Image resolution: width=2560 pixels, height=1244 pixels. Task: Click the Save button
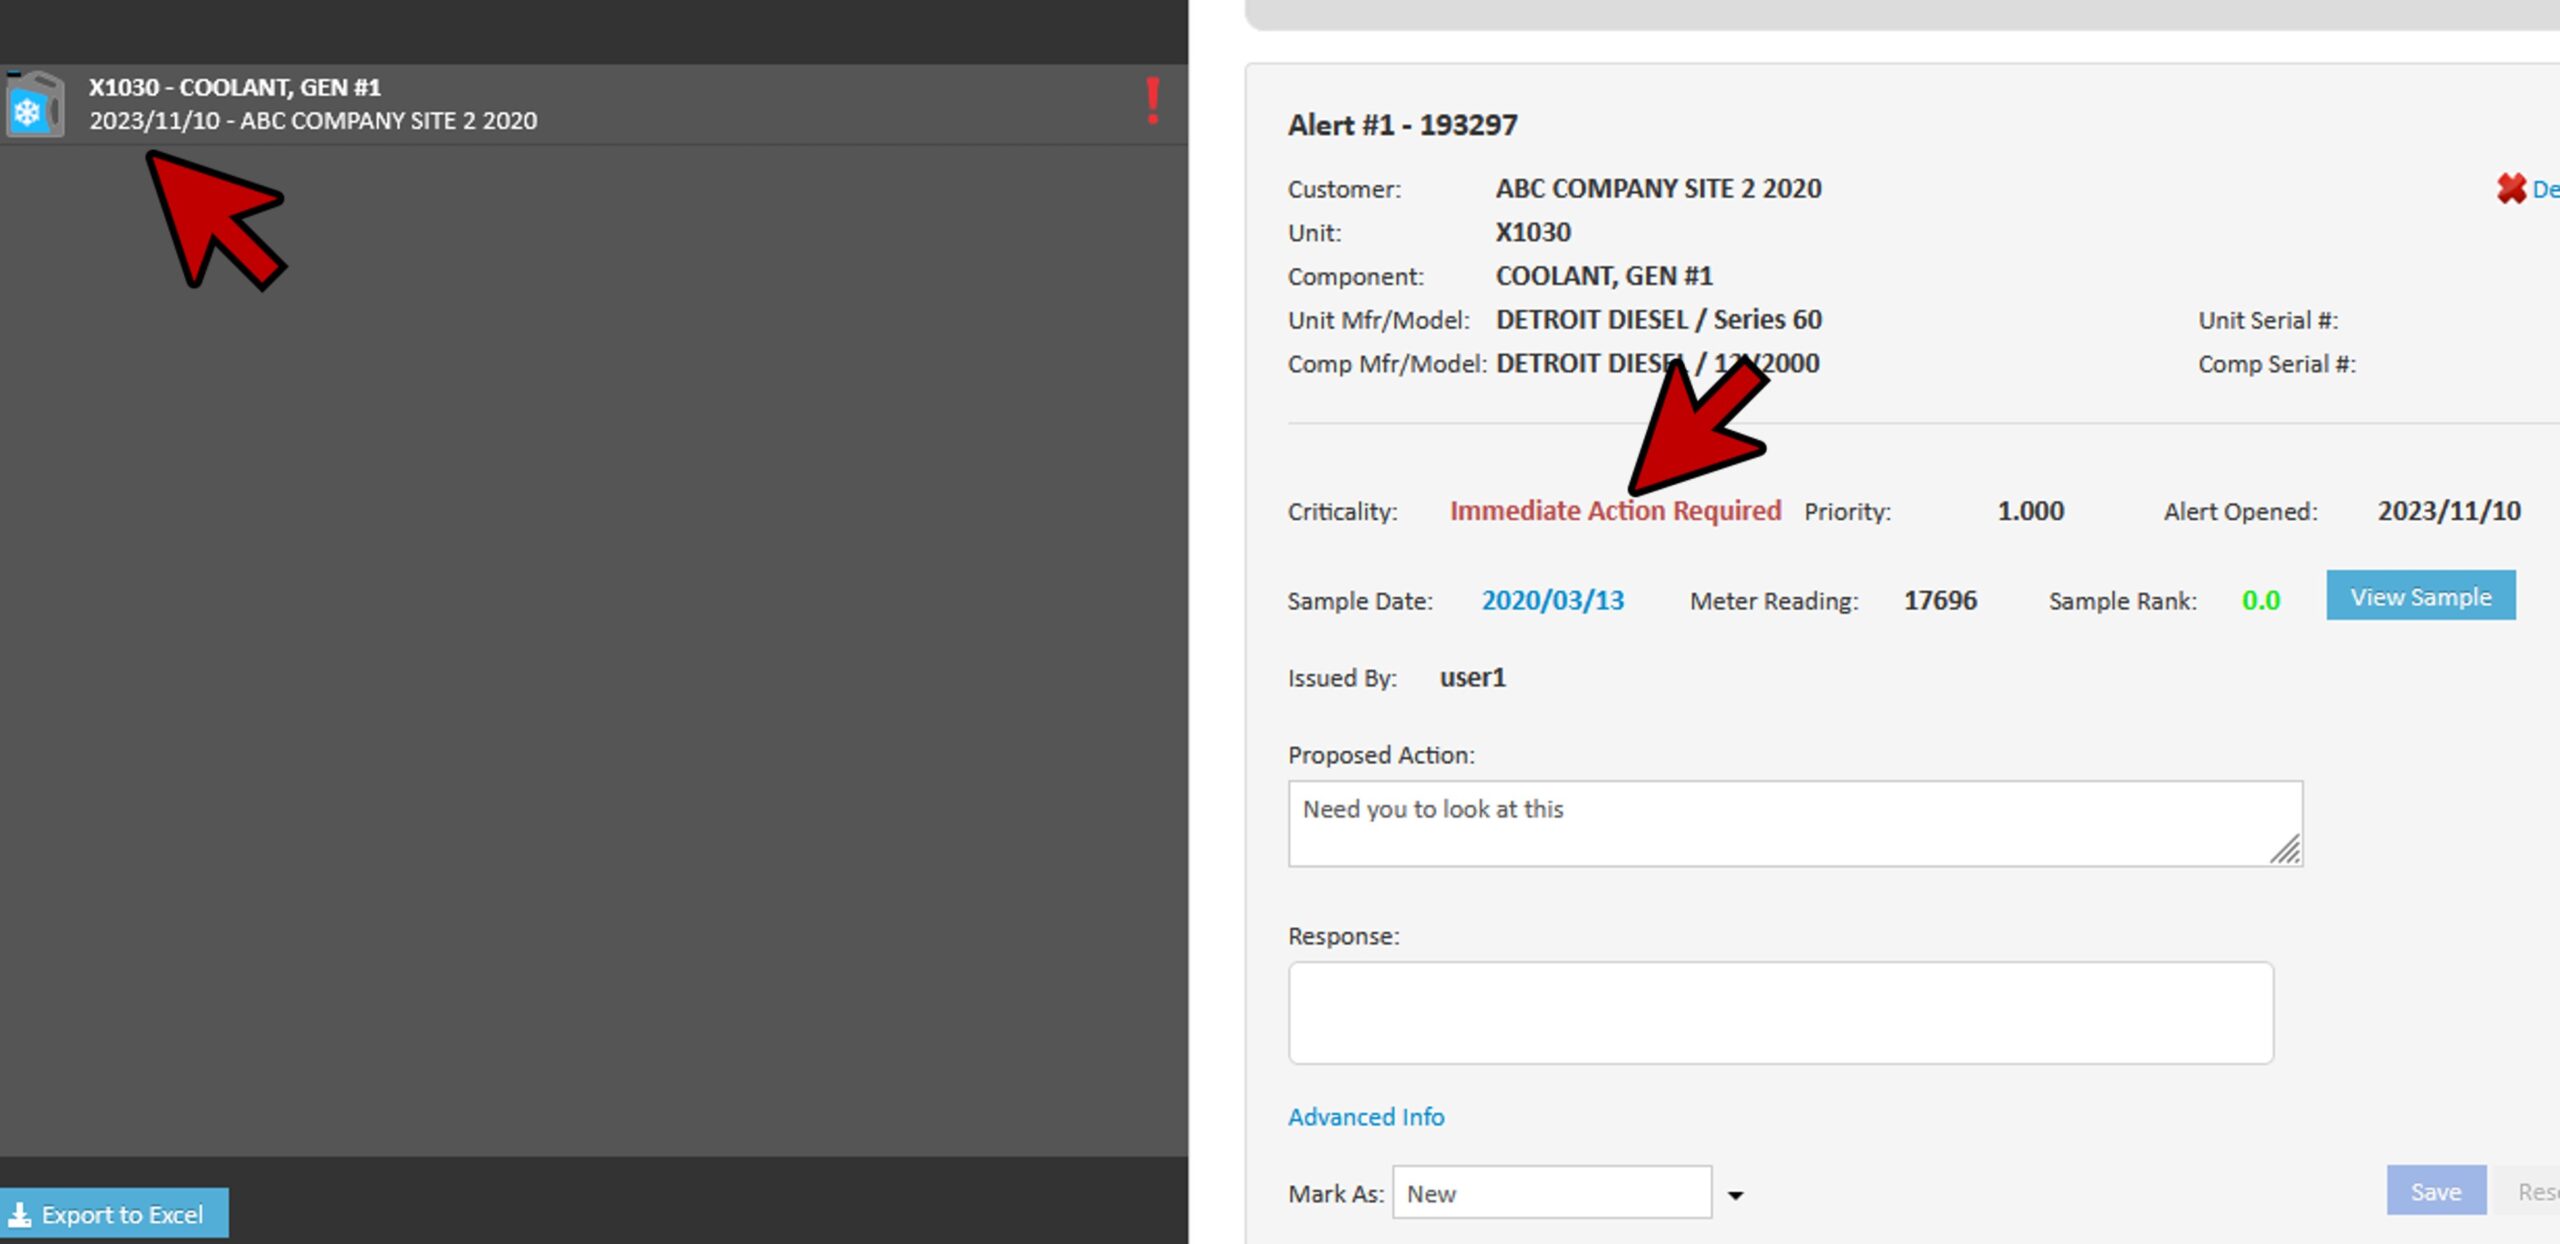pyautogui.click(x=2435, y=1191)
